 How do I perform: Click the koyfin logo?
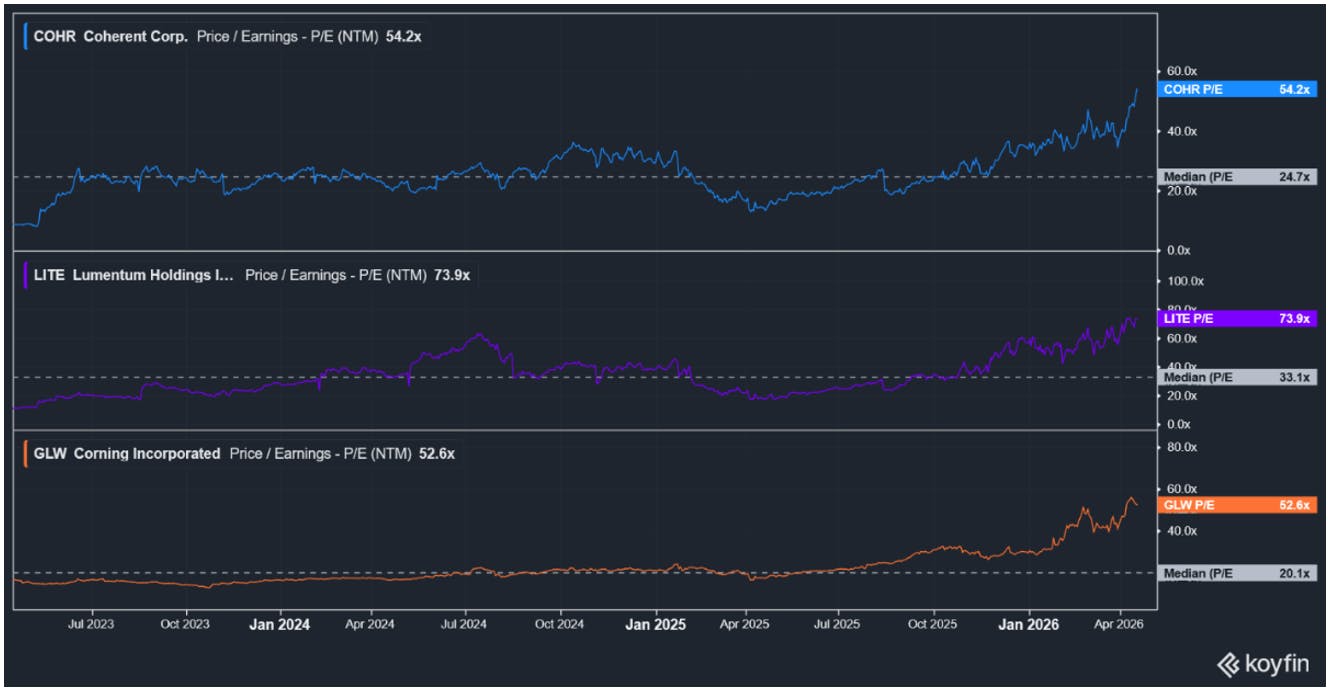tap(1261, 663)
